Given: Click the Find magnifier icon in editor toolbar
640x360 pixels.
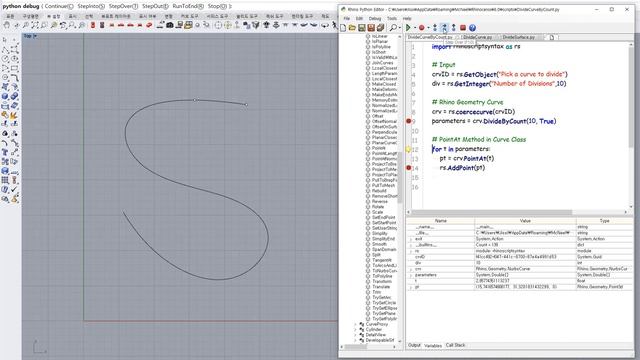Looking at the screenshot, I should [x=393, y=28].
